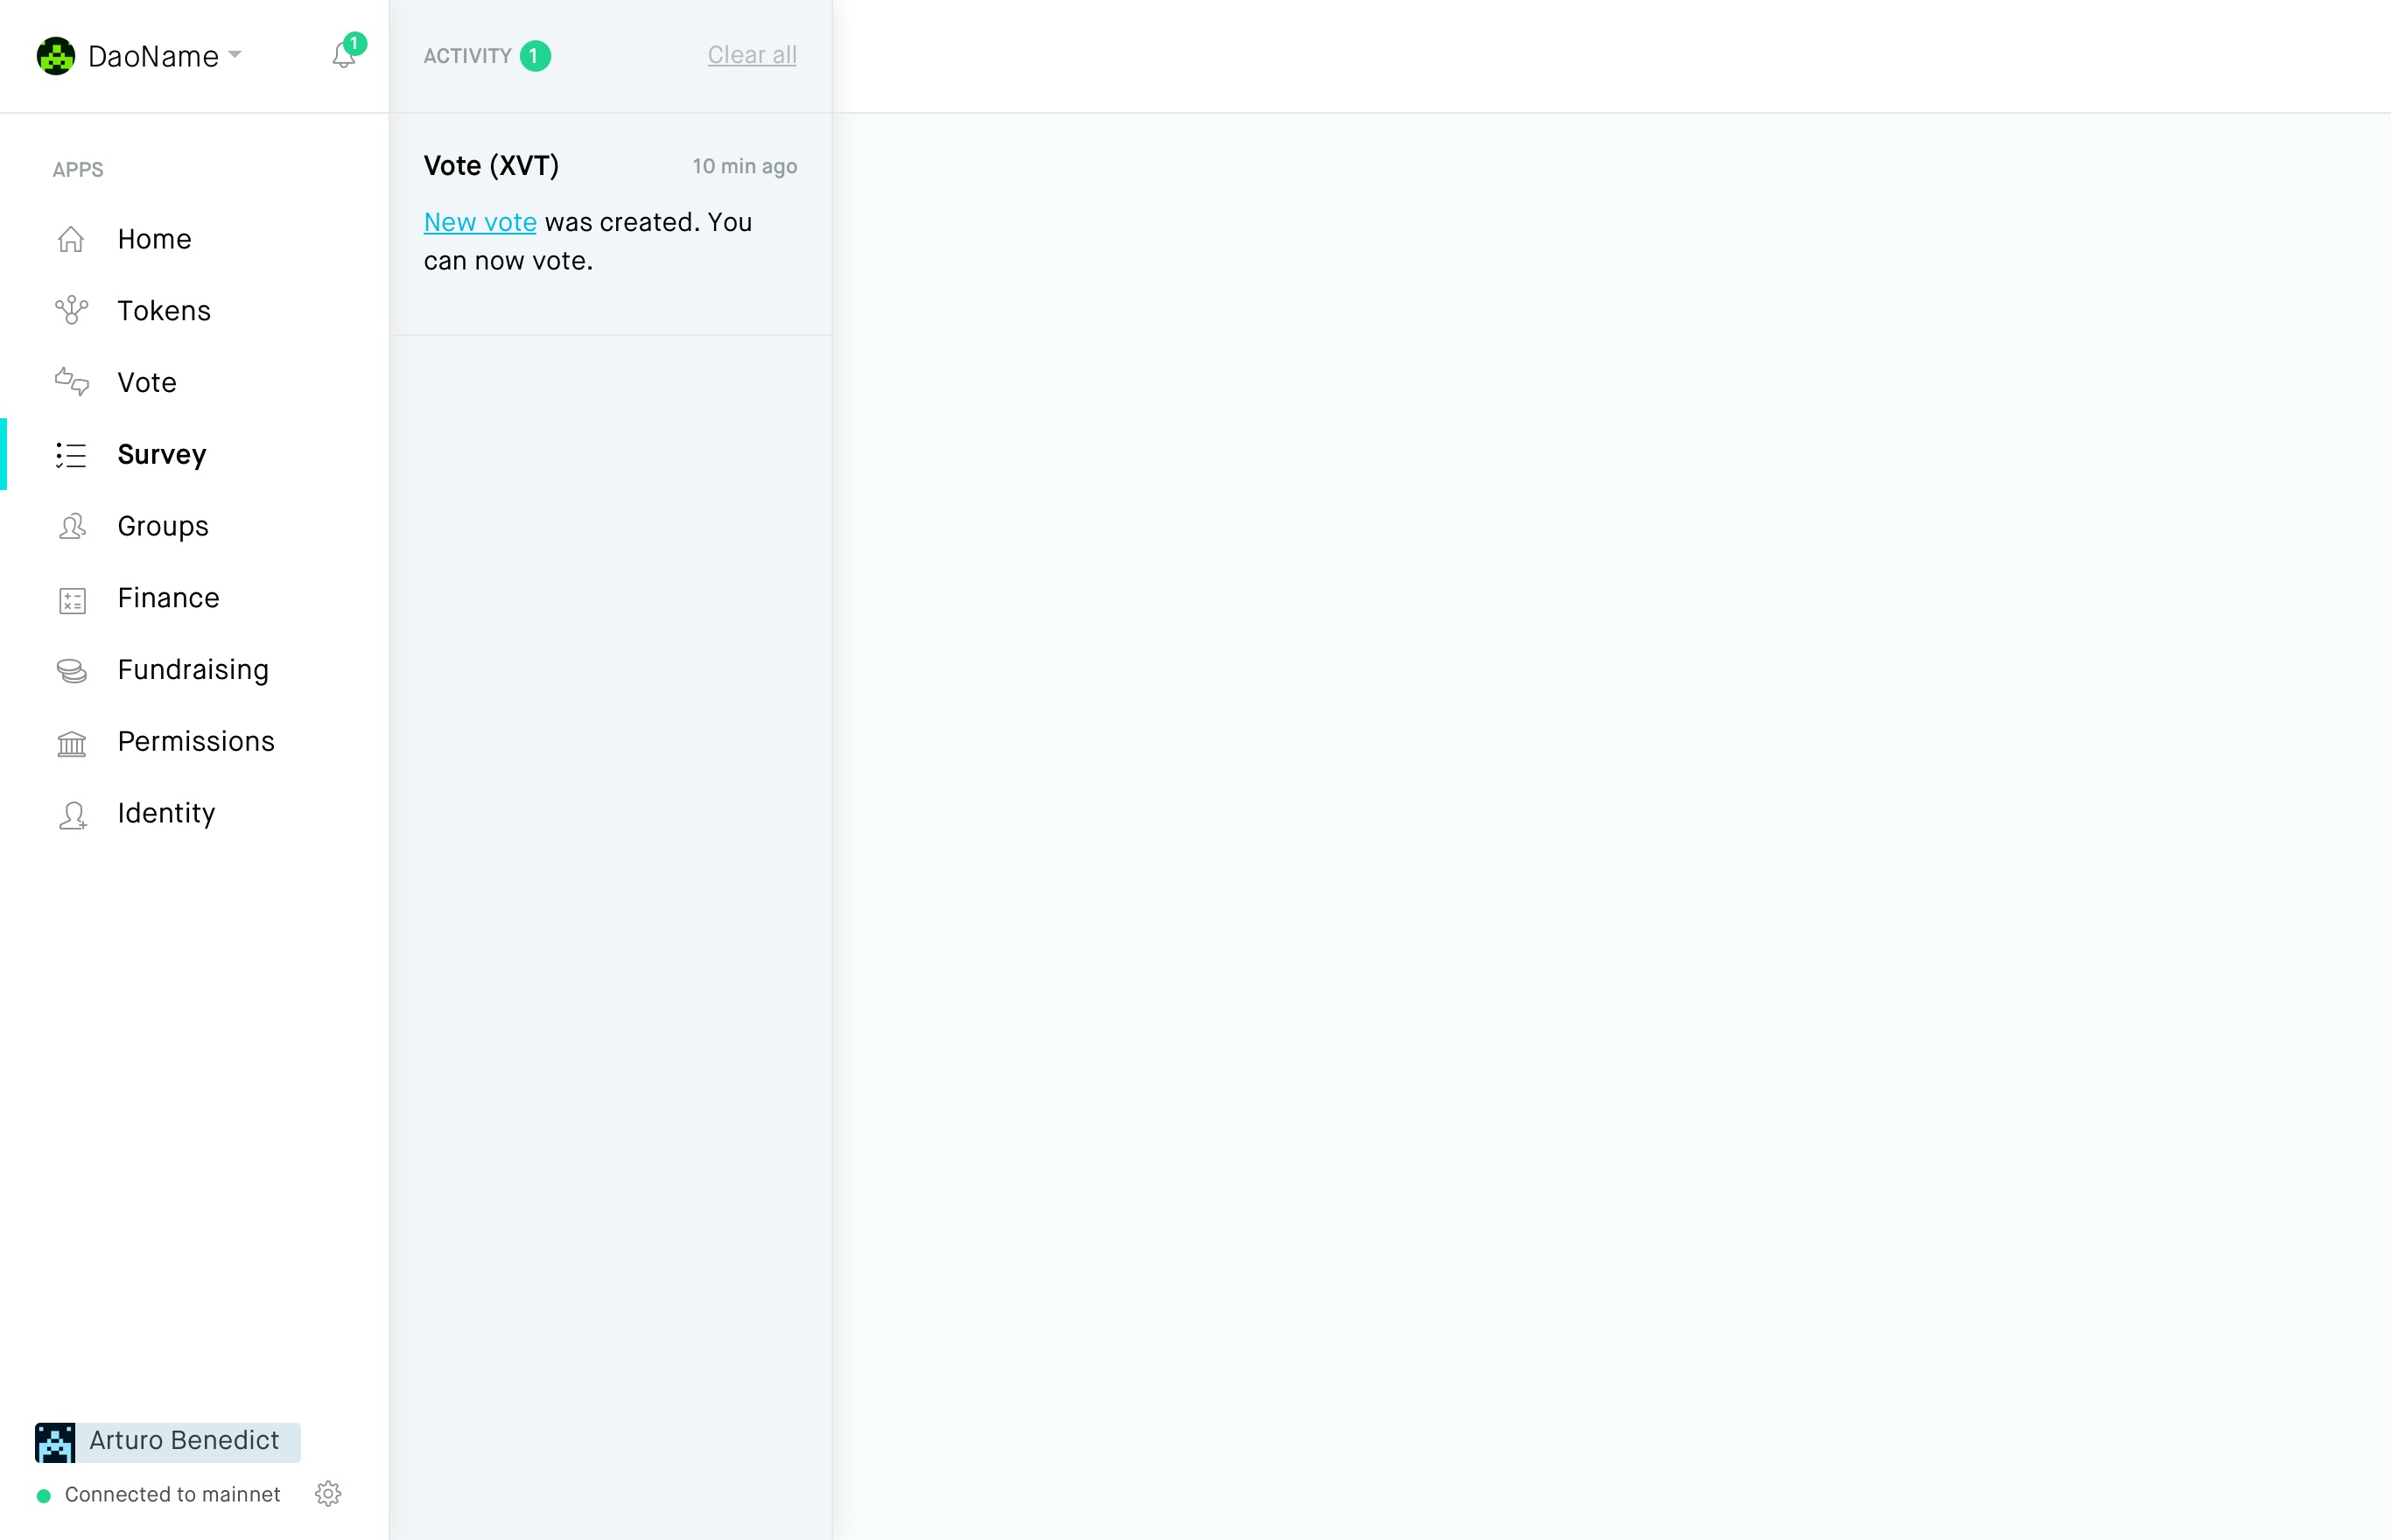Follow the New vote link
Viewport: 2391px width, 1540px height.
pos(480,222)
